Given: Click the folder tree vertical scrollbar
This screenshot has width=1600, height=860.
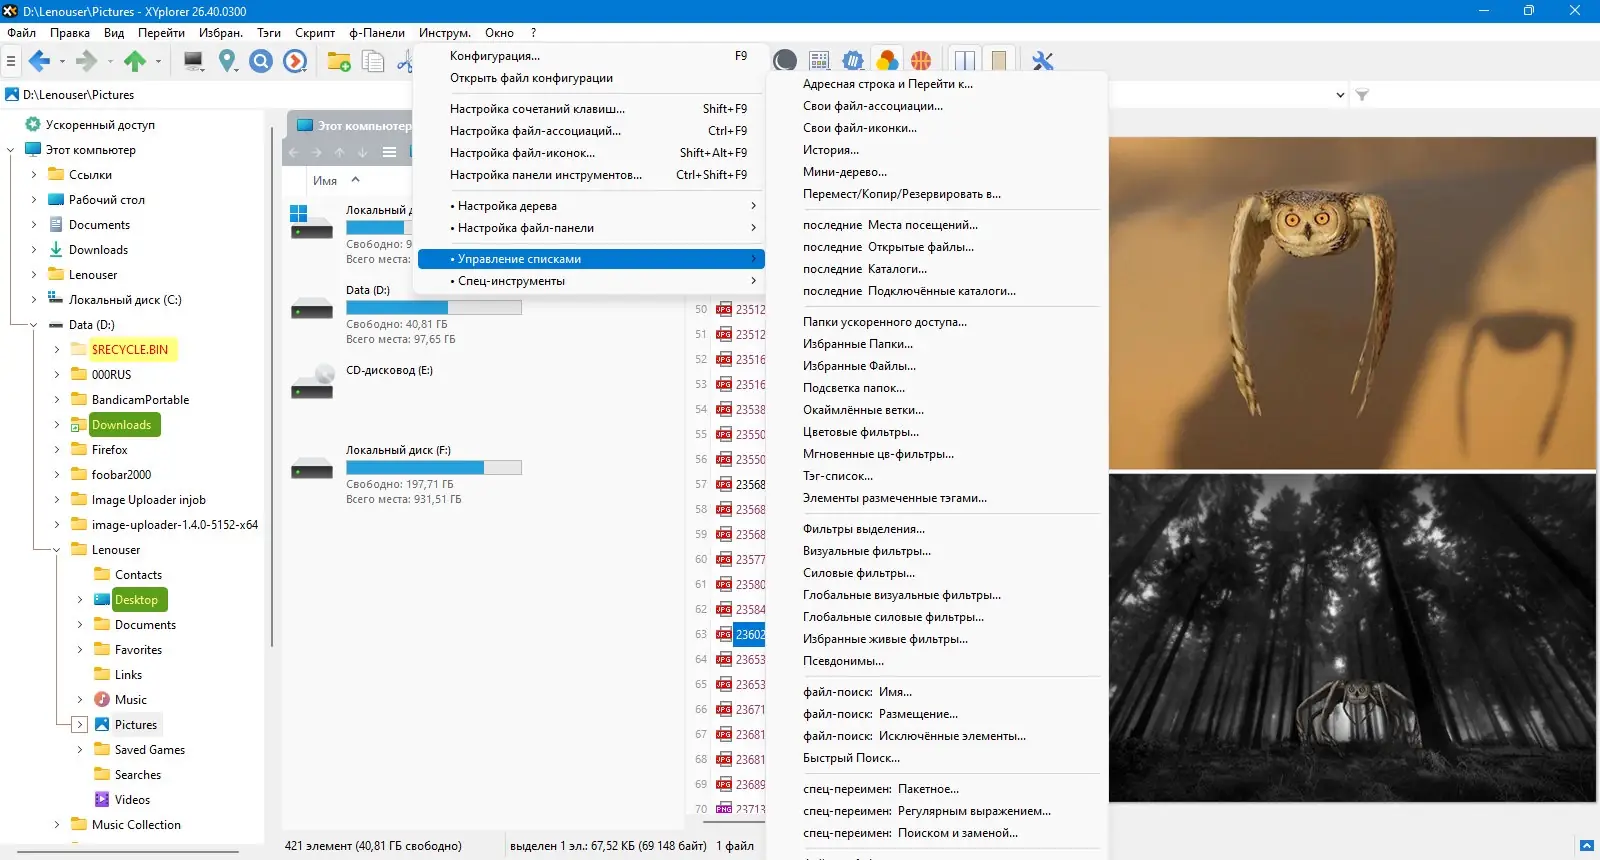Looking at the screenshot, I should point(270,385).
